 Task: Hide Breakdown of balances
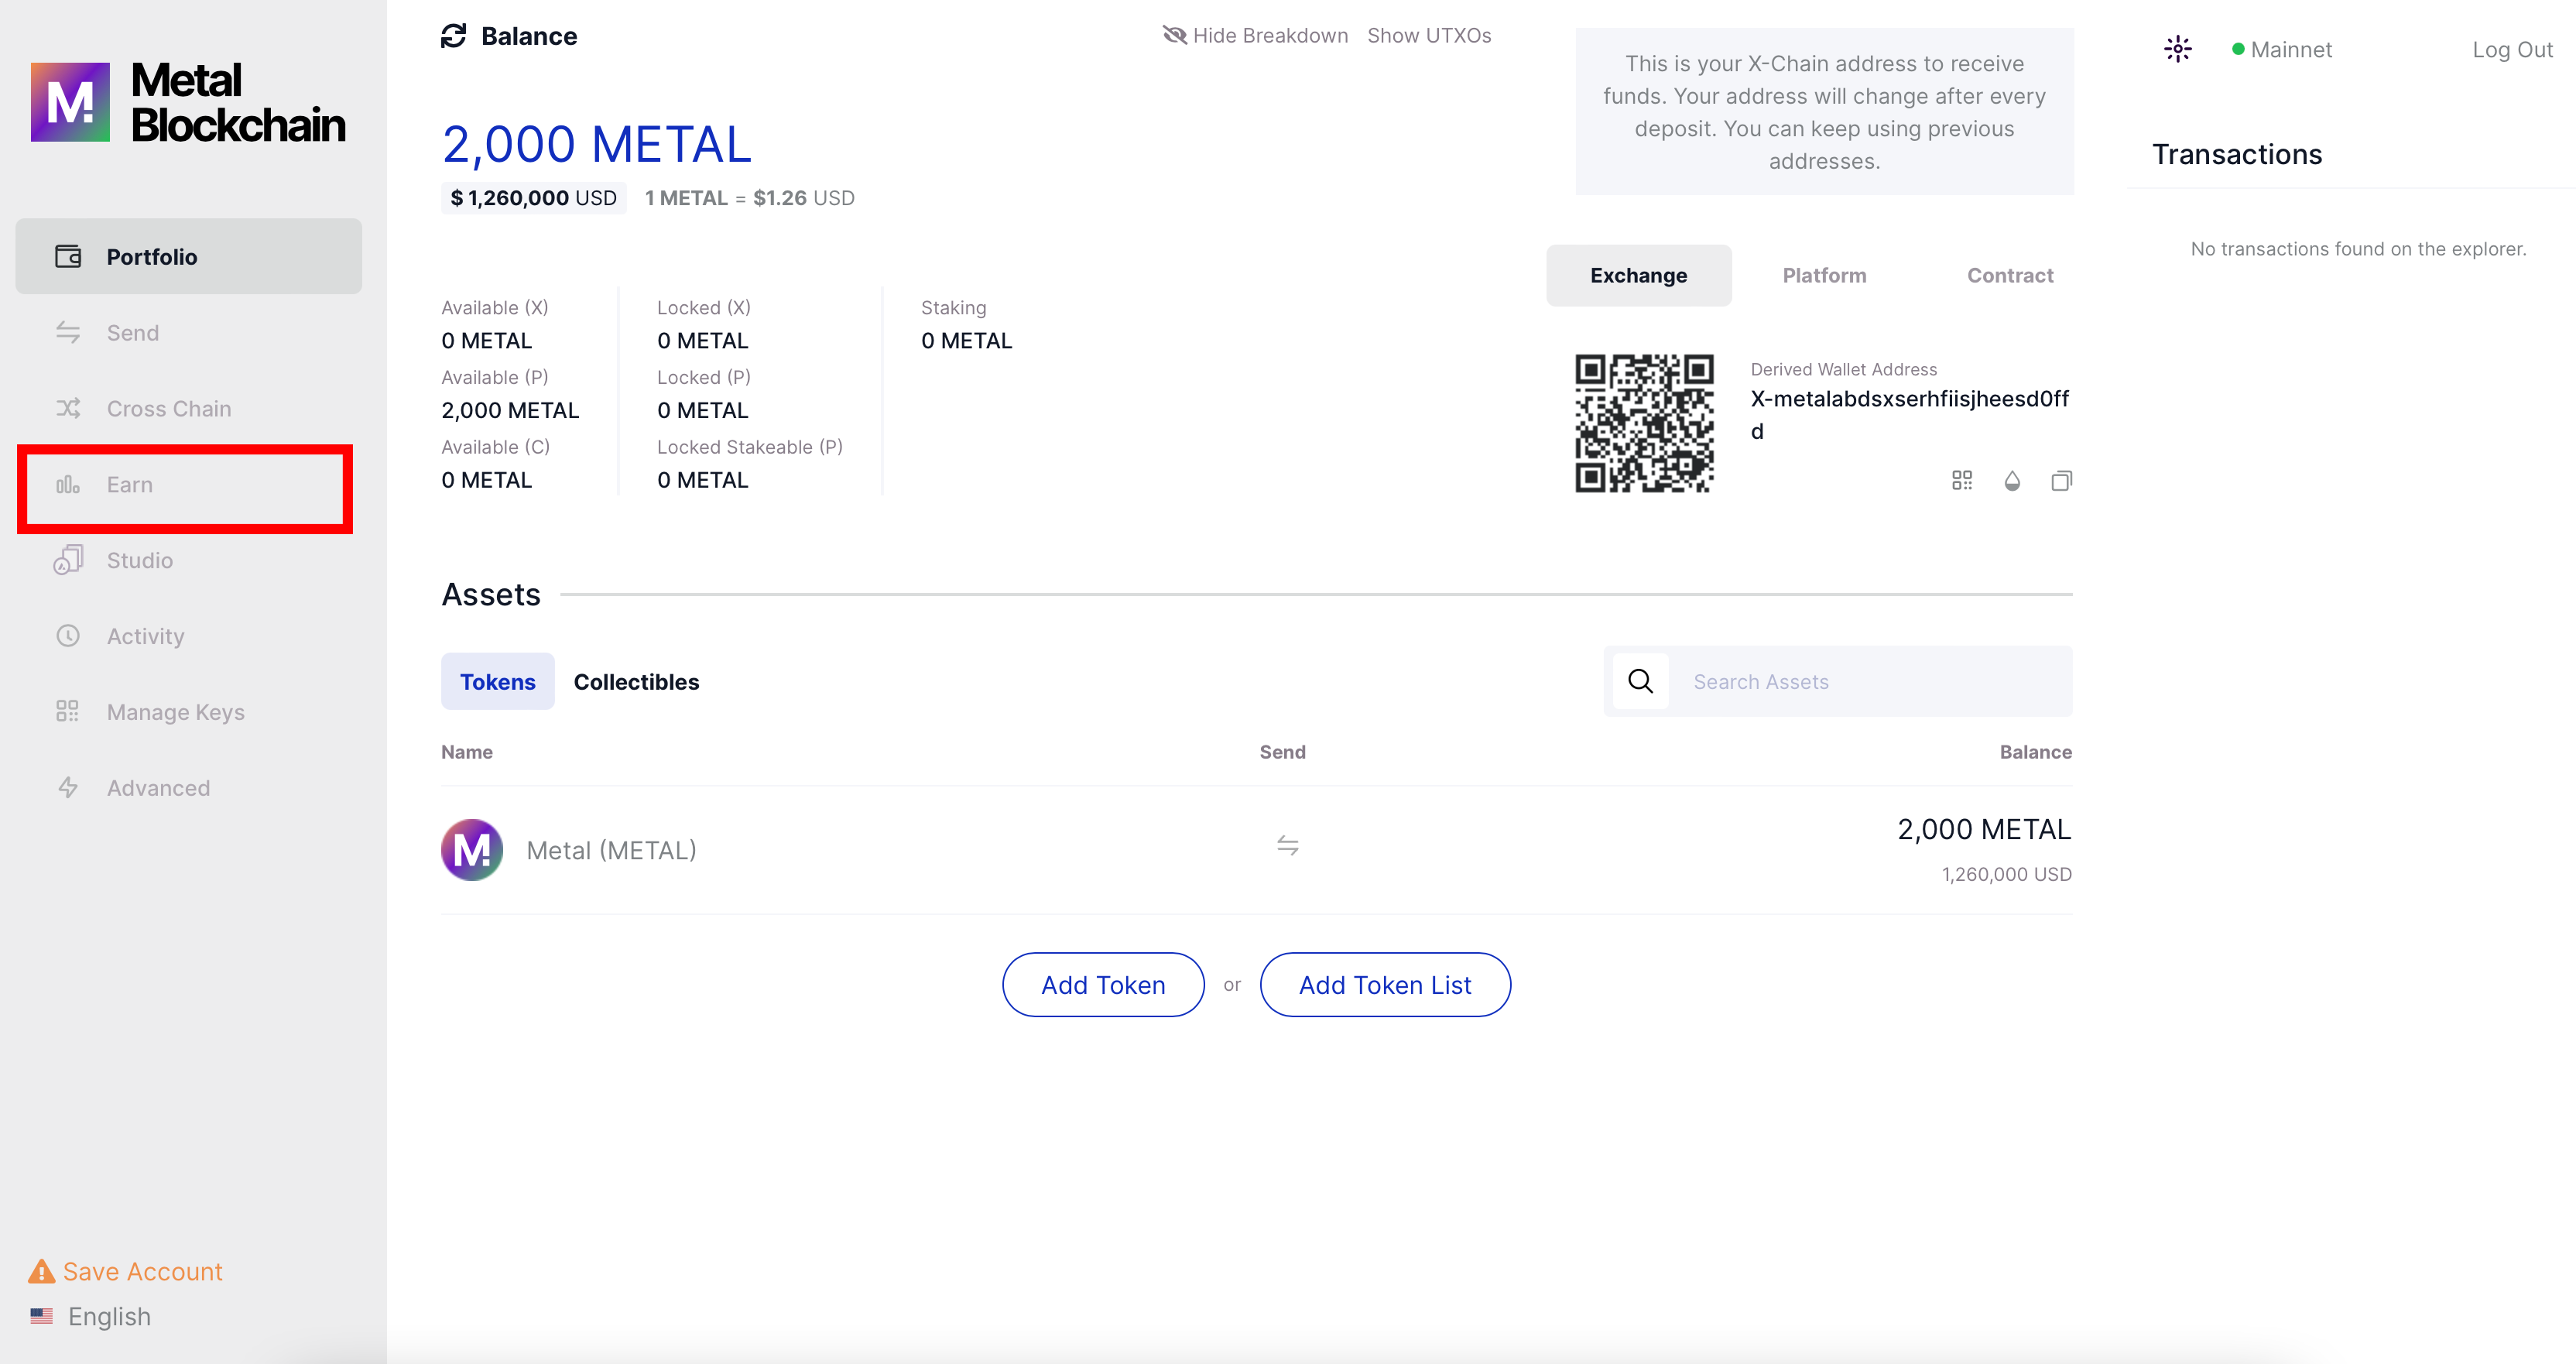[1255, 36]
